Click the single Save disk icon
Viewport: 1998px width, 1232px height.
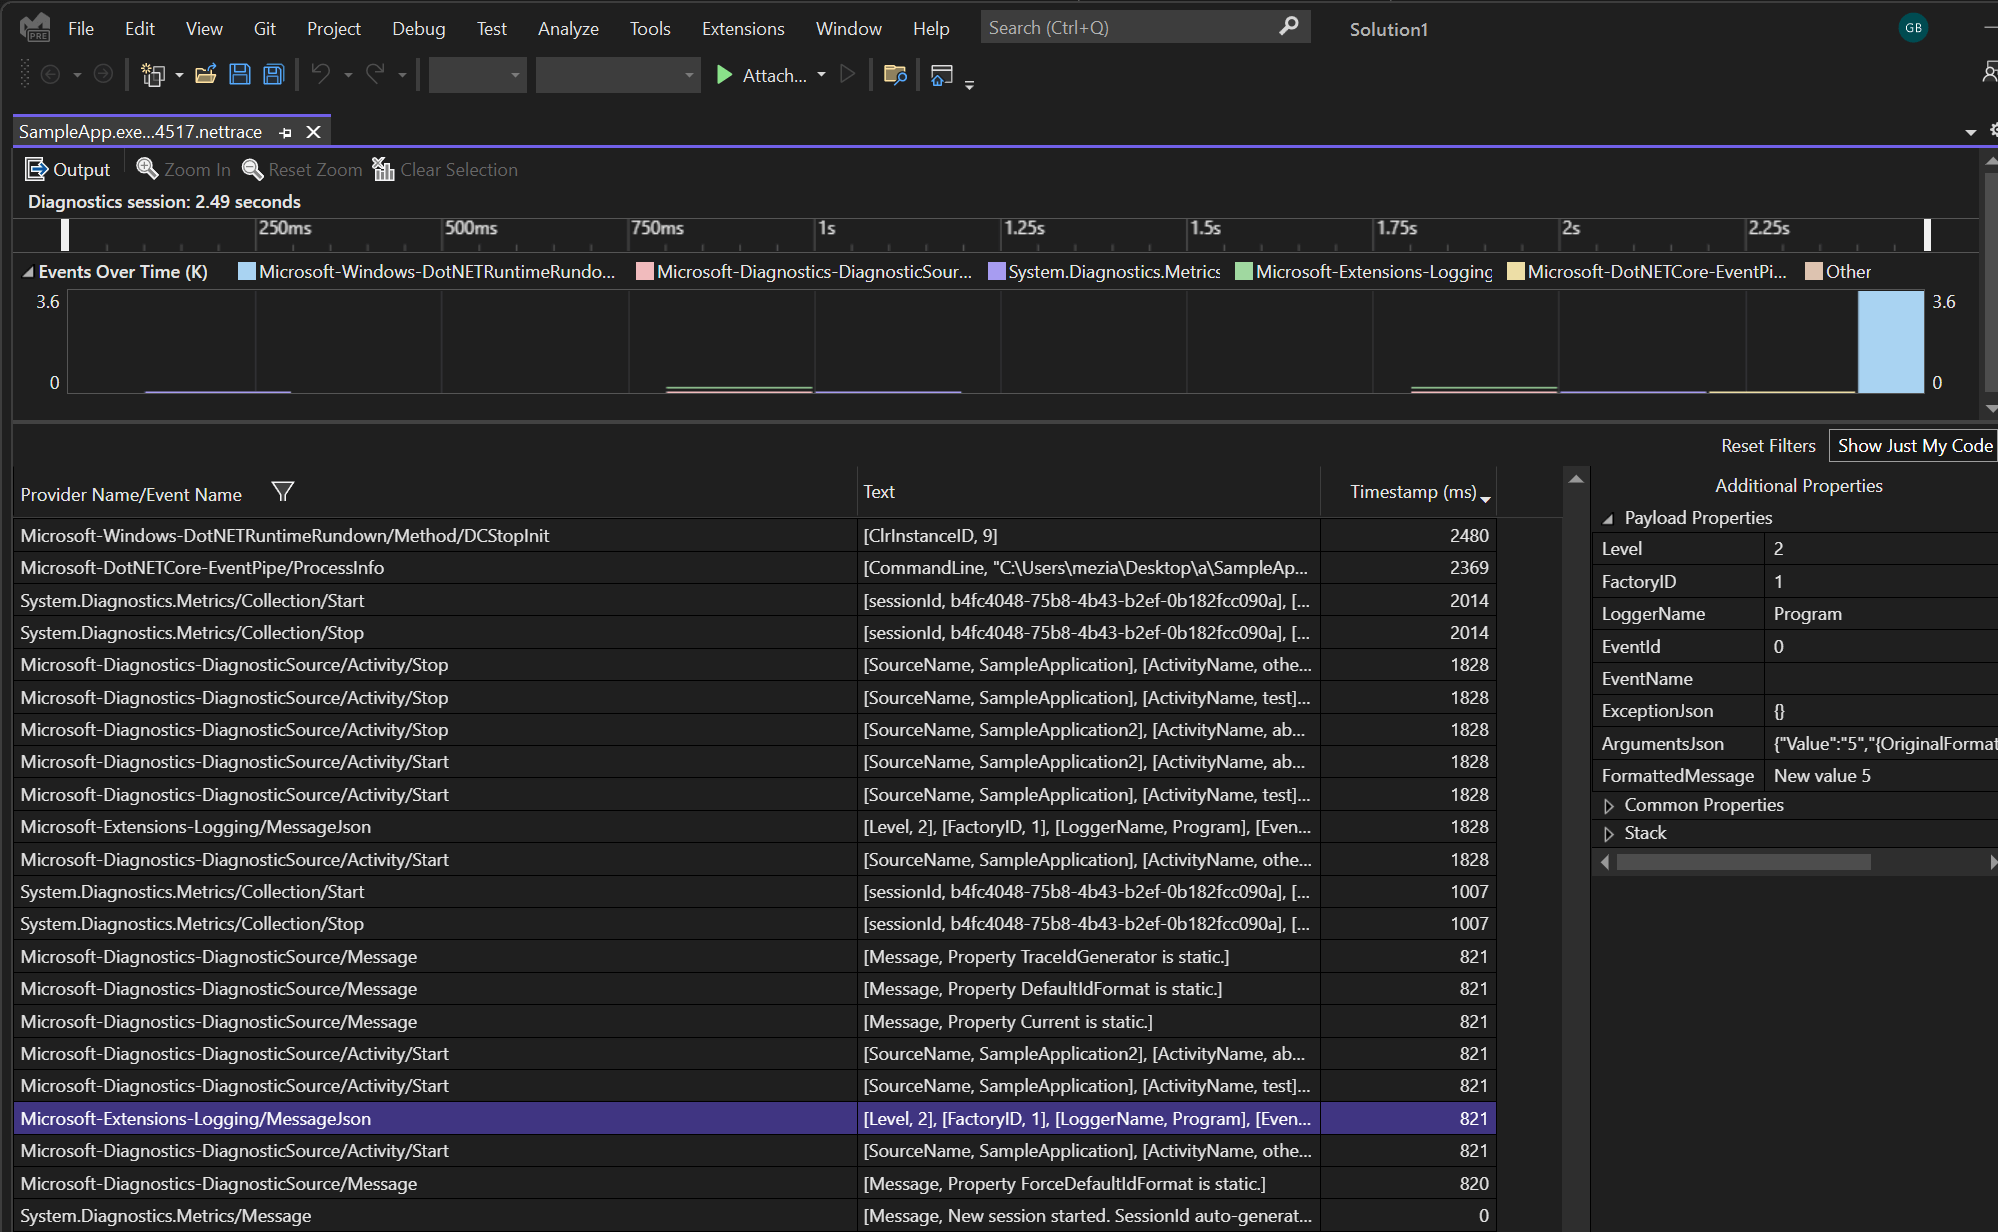pyautogui.click(x=240, y=75)
